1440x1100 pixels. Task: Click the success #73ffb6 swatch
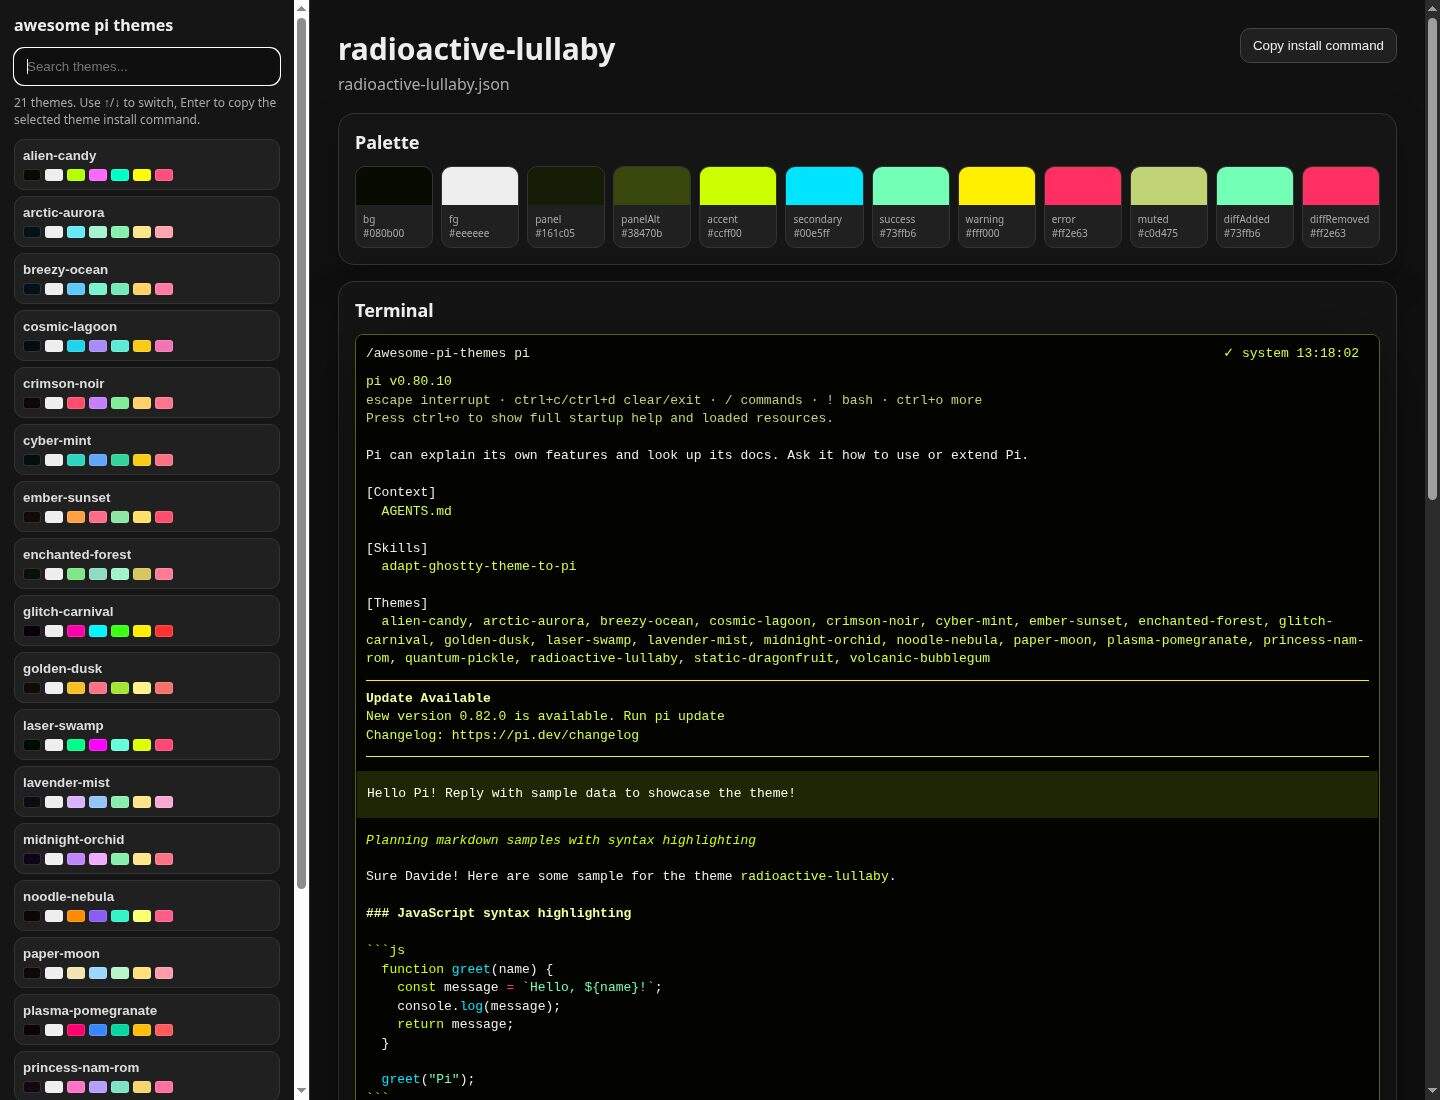pyautogui.click(x=910, y=206)
